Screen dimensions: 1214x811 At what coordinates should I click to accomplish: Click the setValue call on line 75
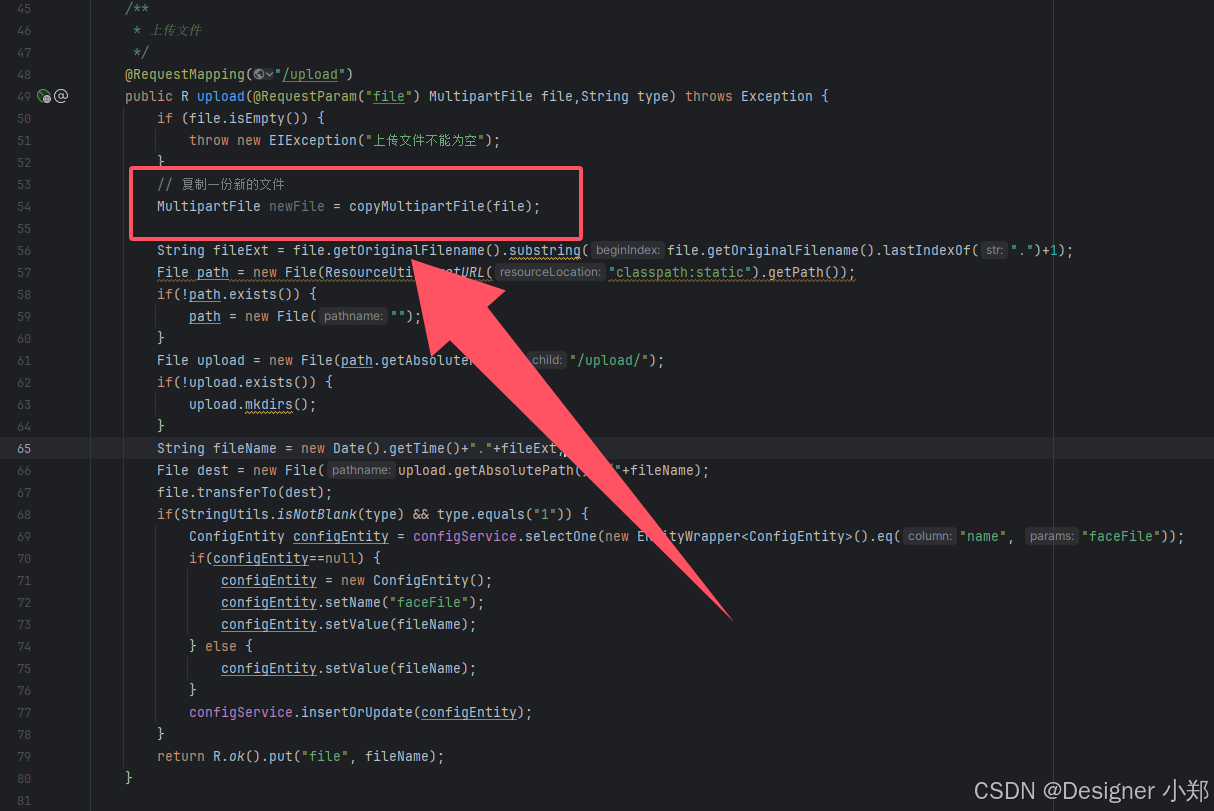357,668
